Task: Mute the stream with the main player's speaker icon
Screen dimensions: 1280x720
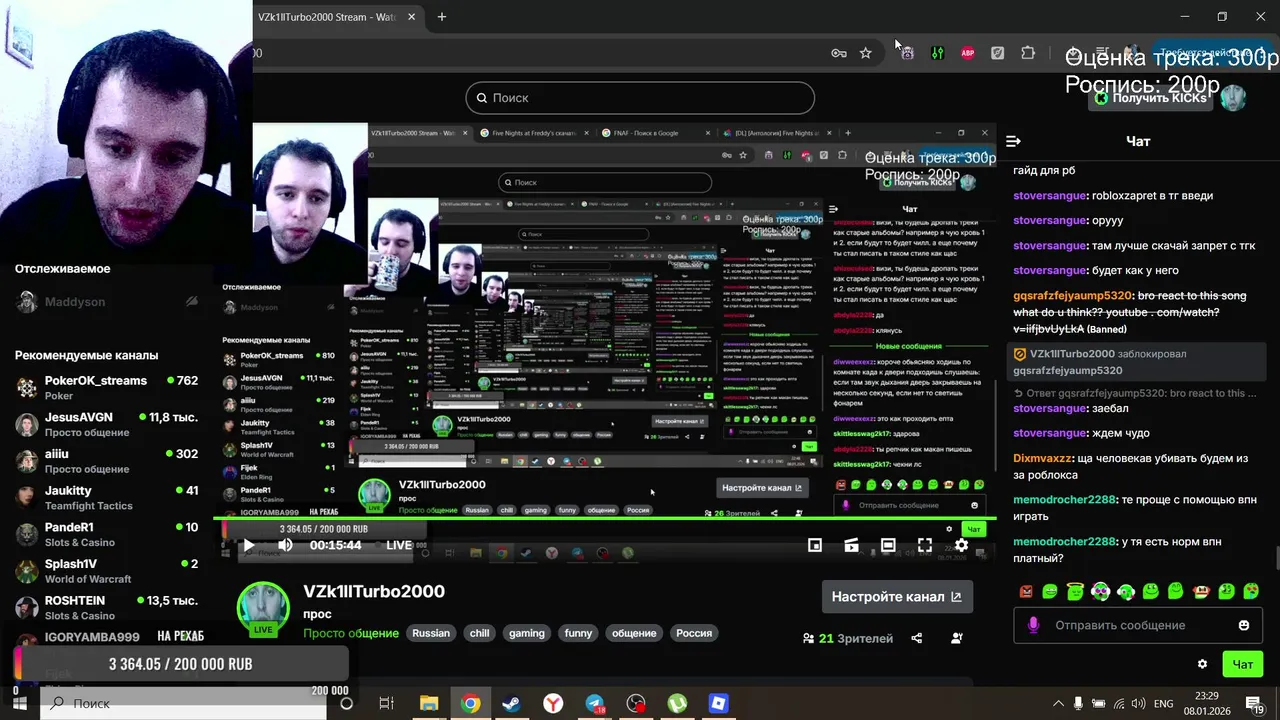Action: point(285,545)
